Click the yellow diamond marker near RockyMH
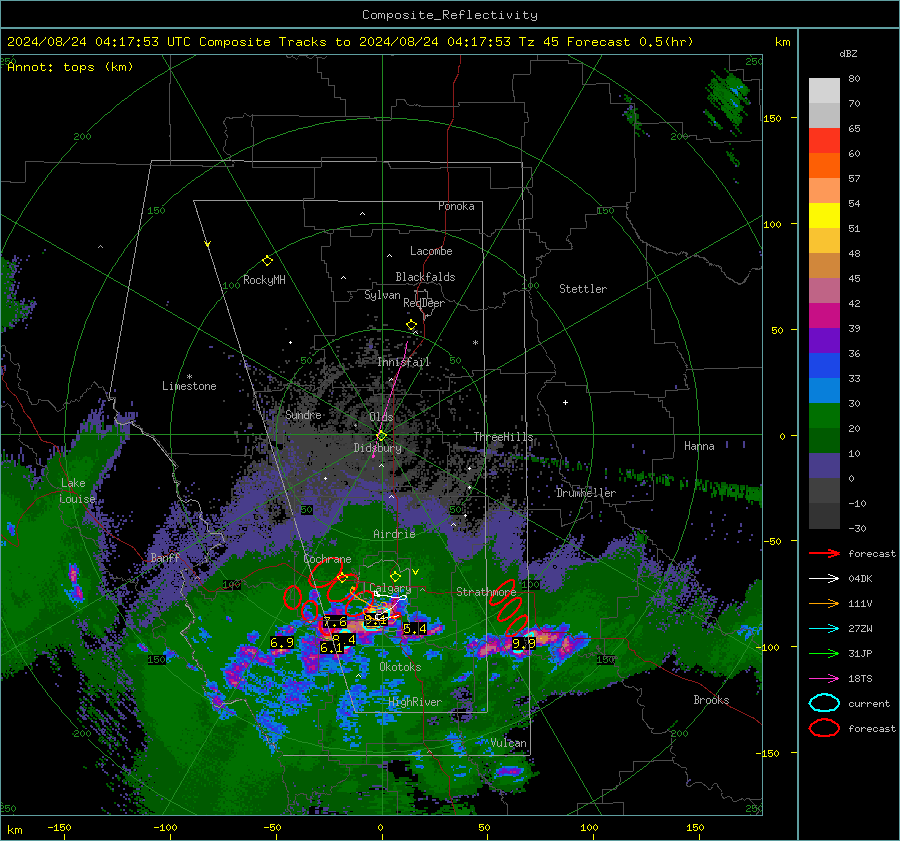 (x=267, y=261)
